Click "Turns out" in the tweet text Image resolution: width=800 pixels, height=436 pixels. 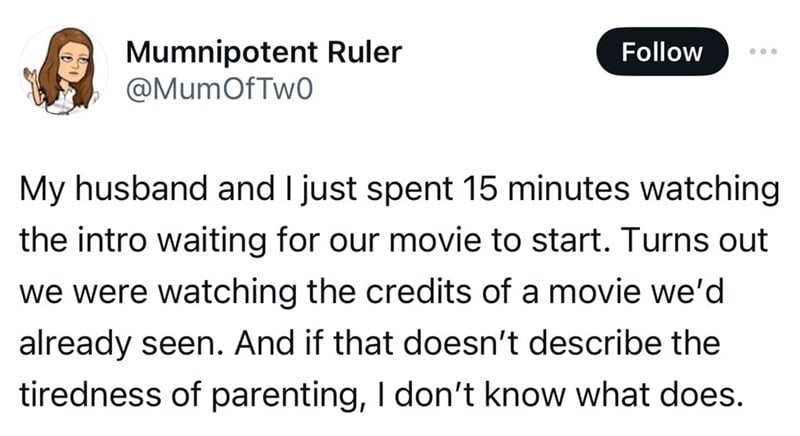click(x=693, y=240)
